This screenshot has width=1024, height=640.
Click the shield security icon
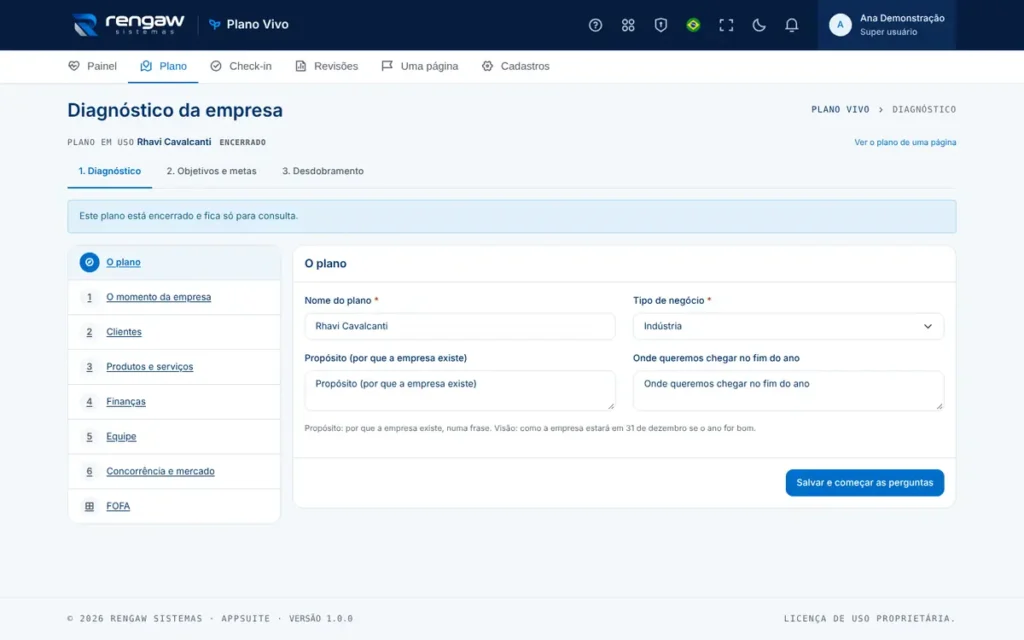pyautogui.click(x=660, y=25)
